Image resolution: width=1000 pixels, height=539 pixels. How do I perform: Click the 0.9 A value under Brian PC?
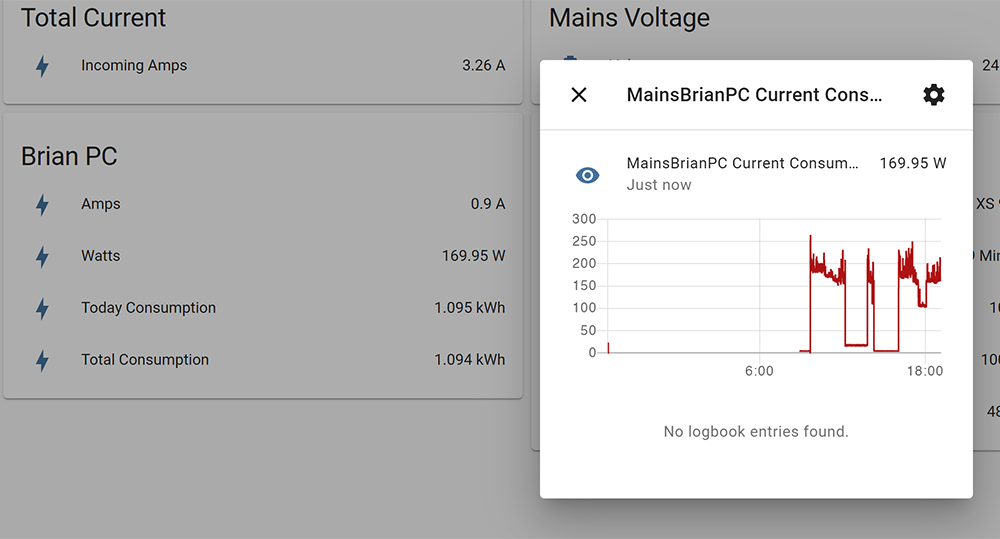coord(487,204)
